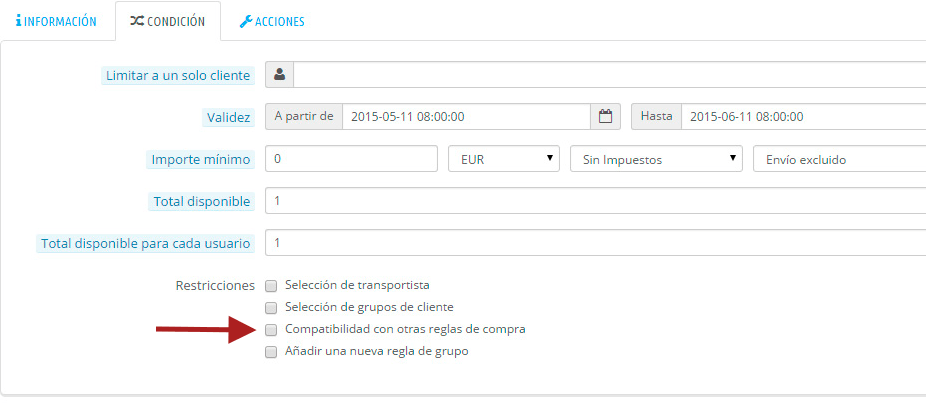The width and height of the screenshot is (926, 406).
Task: Click the customer user icon
Action: (279, 75)
